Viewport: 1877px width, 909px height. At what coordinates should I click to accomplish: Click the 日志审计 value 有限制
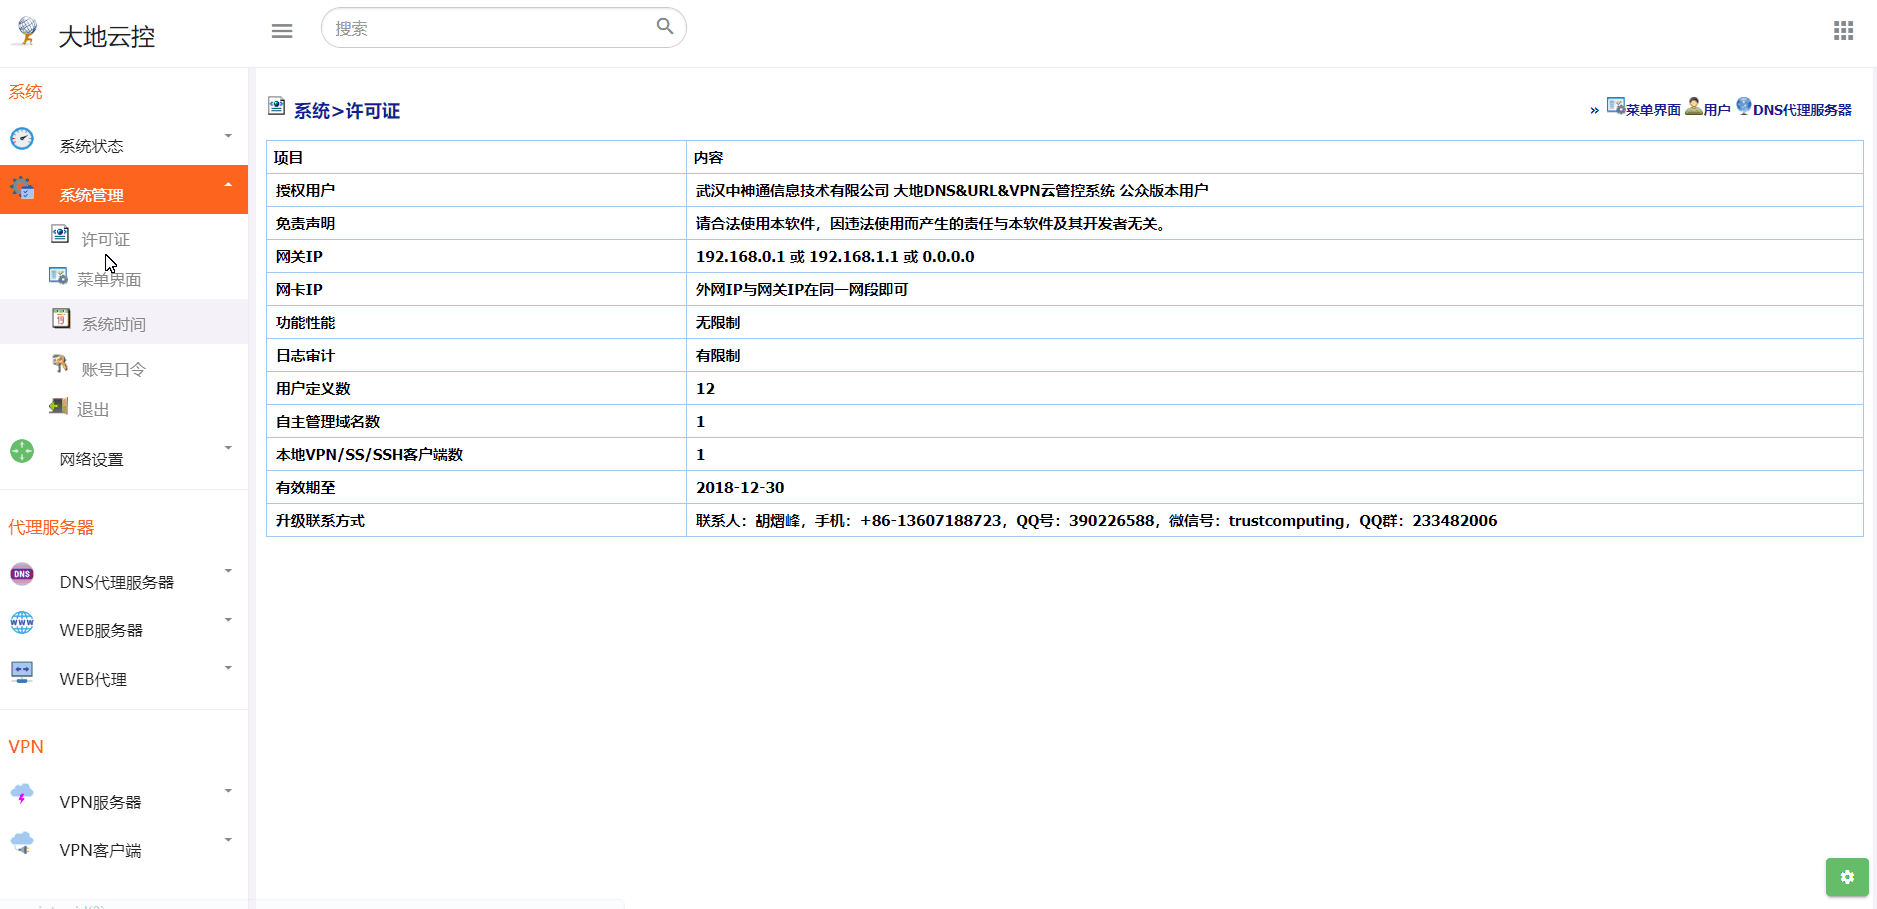click(718, 356)
